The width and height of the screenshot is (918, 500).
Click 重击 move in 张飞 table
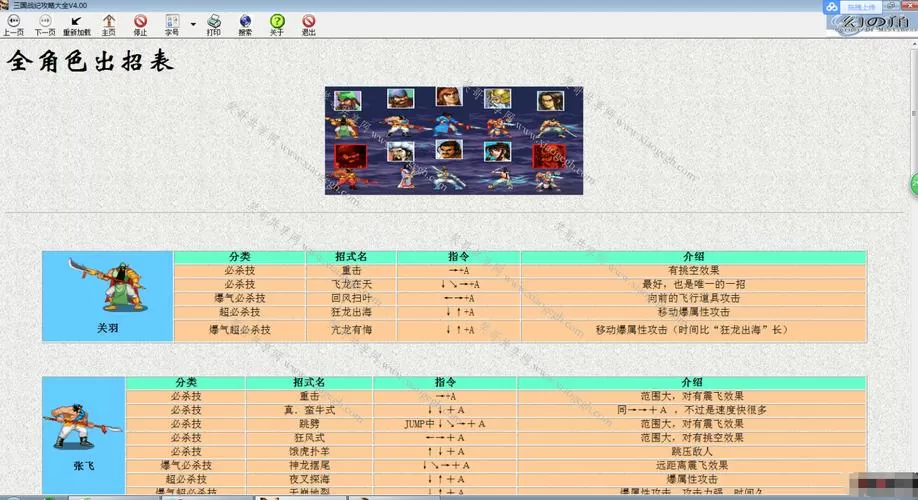coord(309,396)
